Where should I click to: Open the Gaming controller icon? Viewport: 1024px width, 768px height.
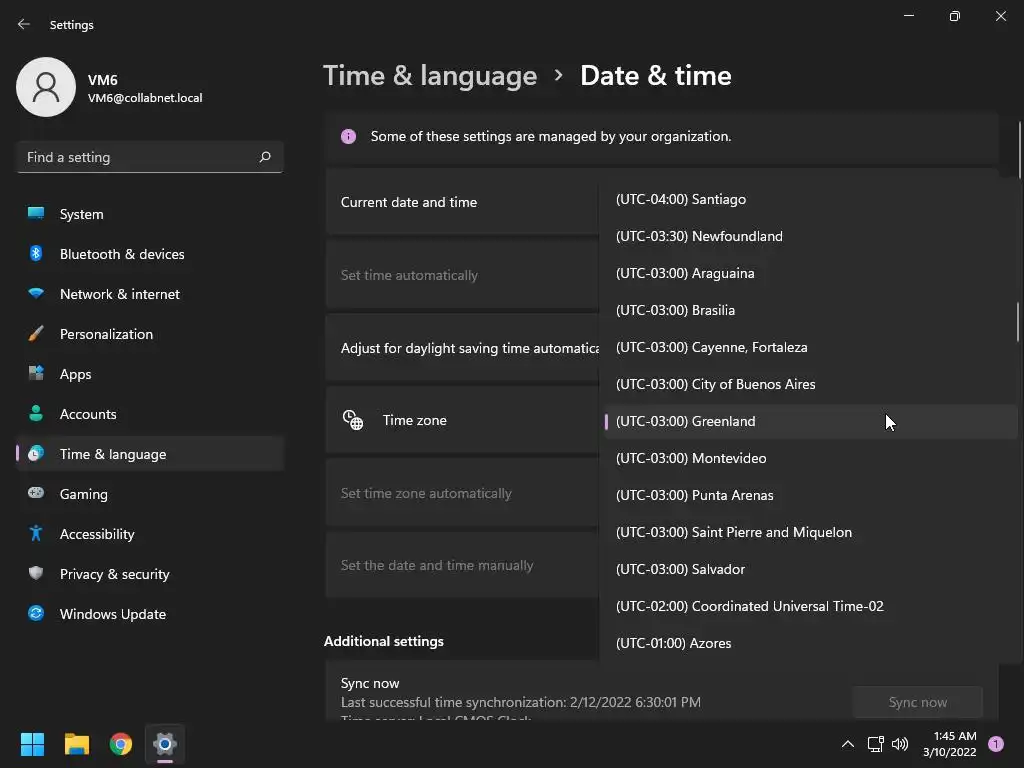tap(36, 493)
